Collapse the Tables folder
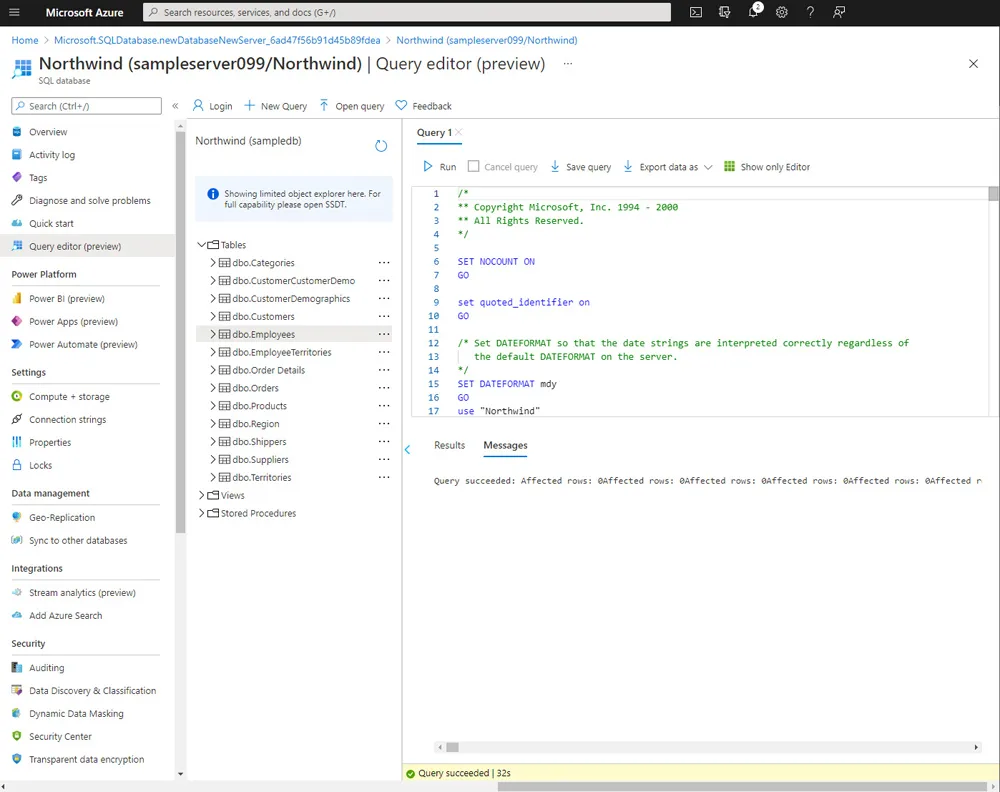The height and width of the screenshot is (792, 1000). tap(202, 245)
